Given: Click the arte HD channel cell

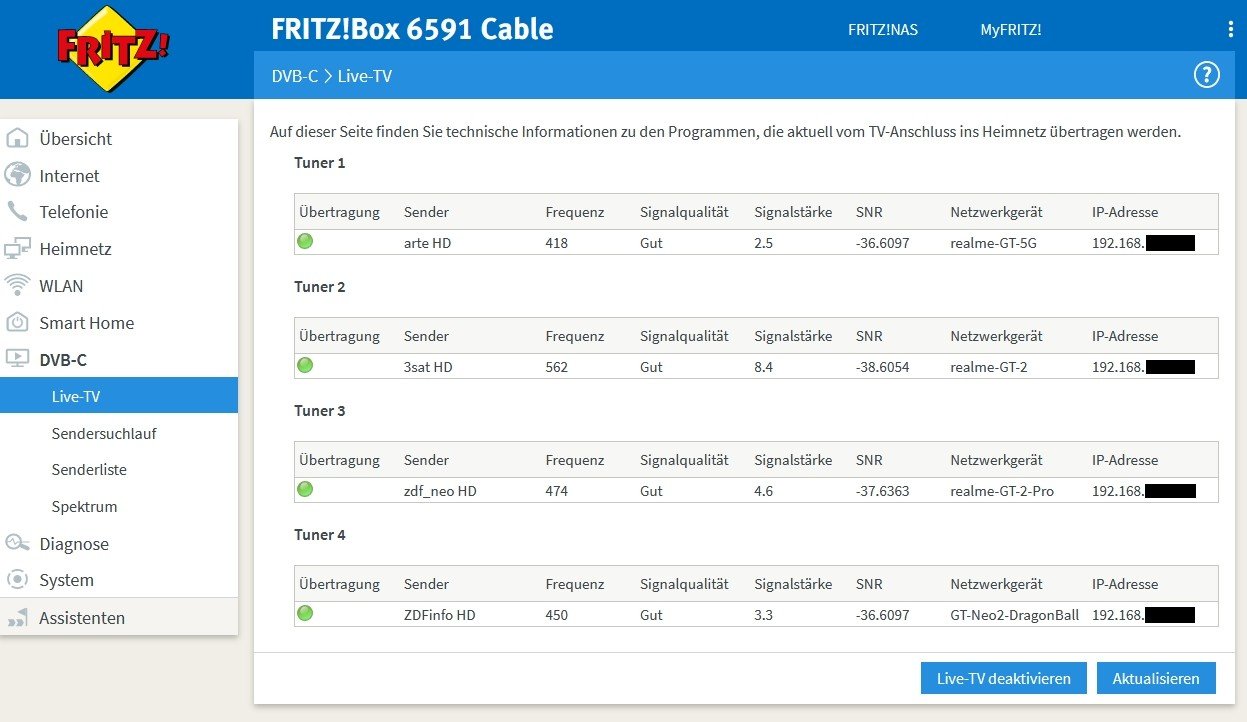Looking at the screenshot, I should click(427, 243).
